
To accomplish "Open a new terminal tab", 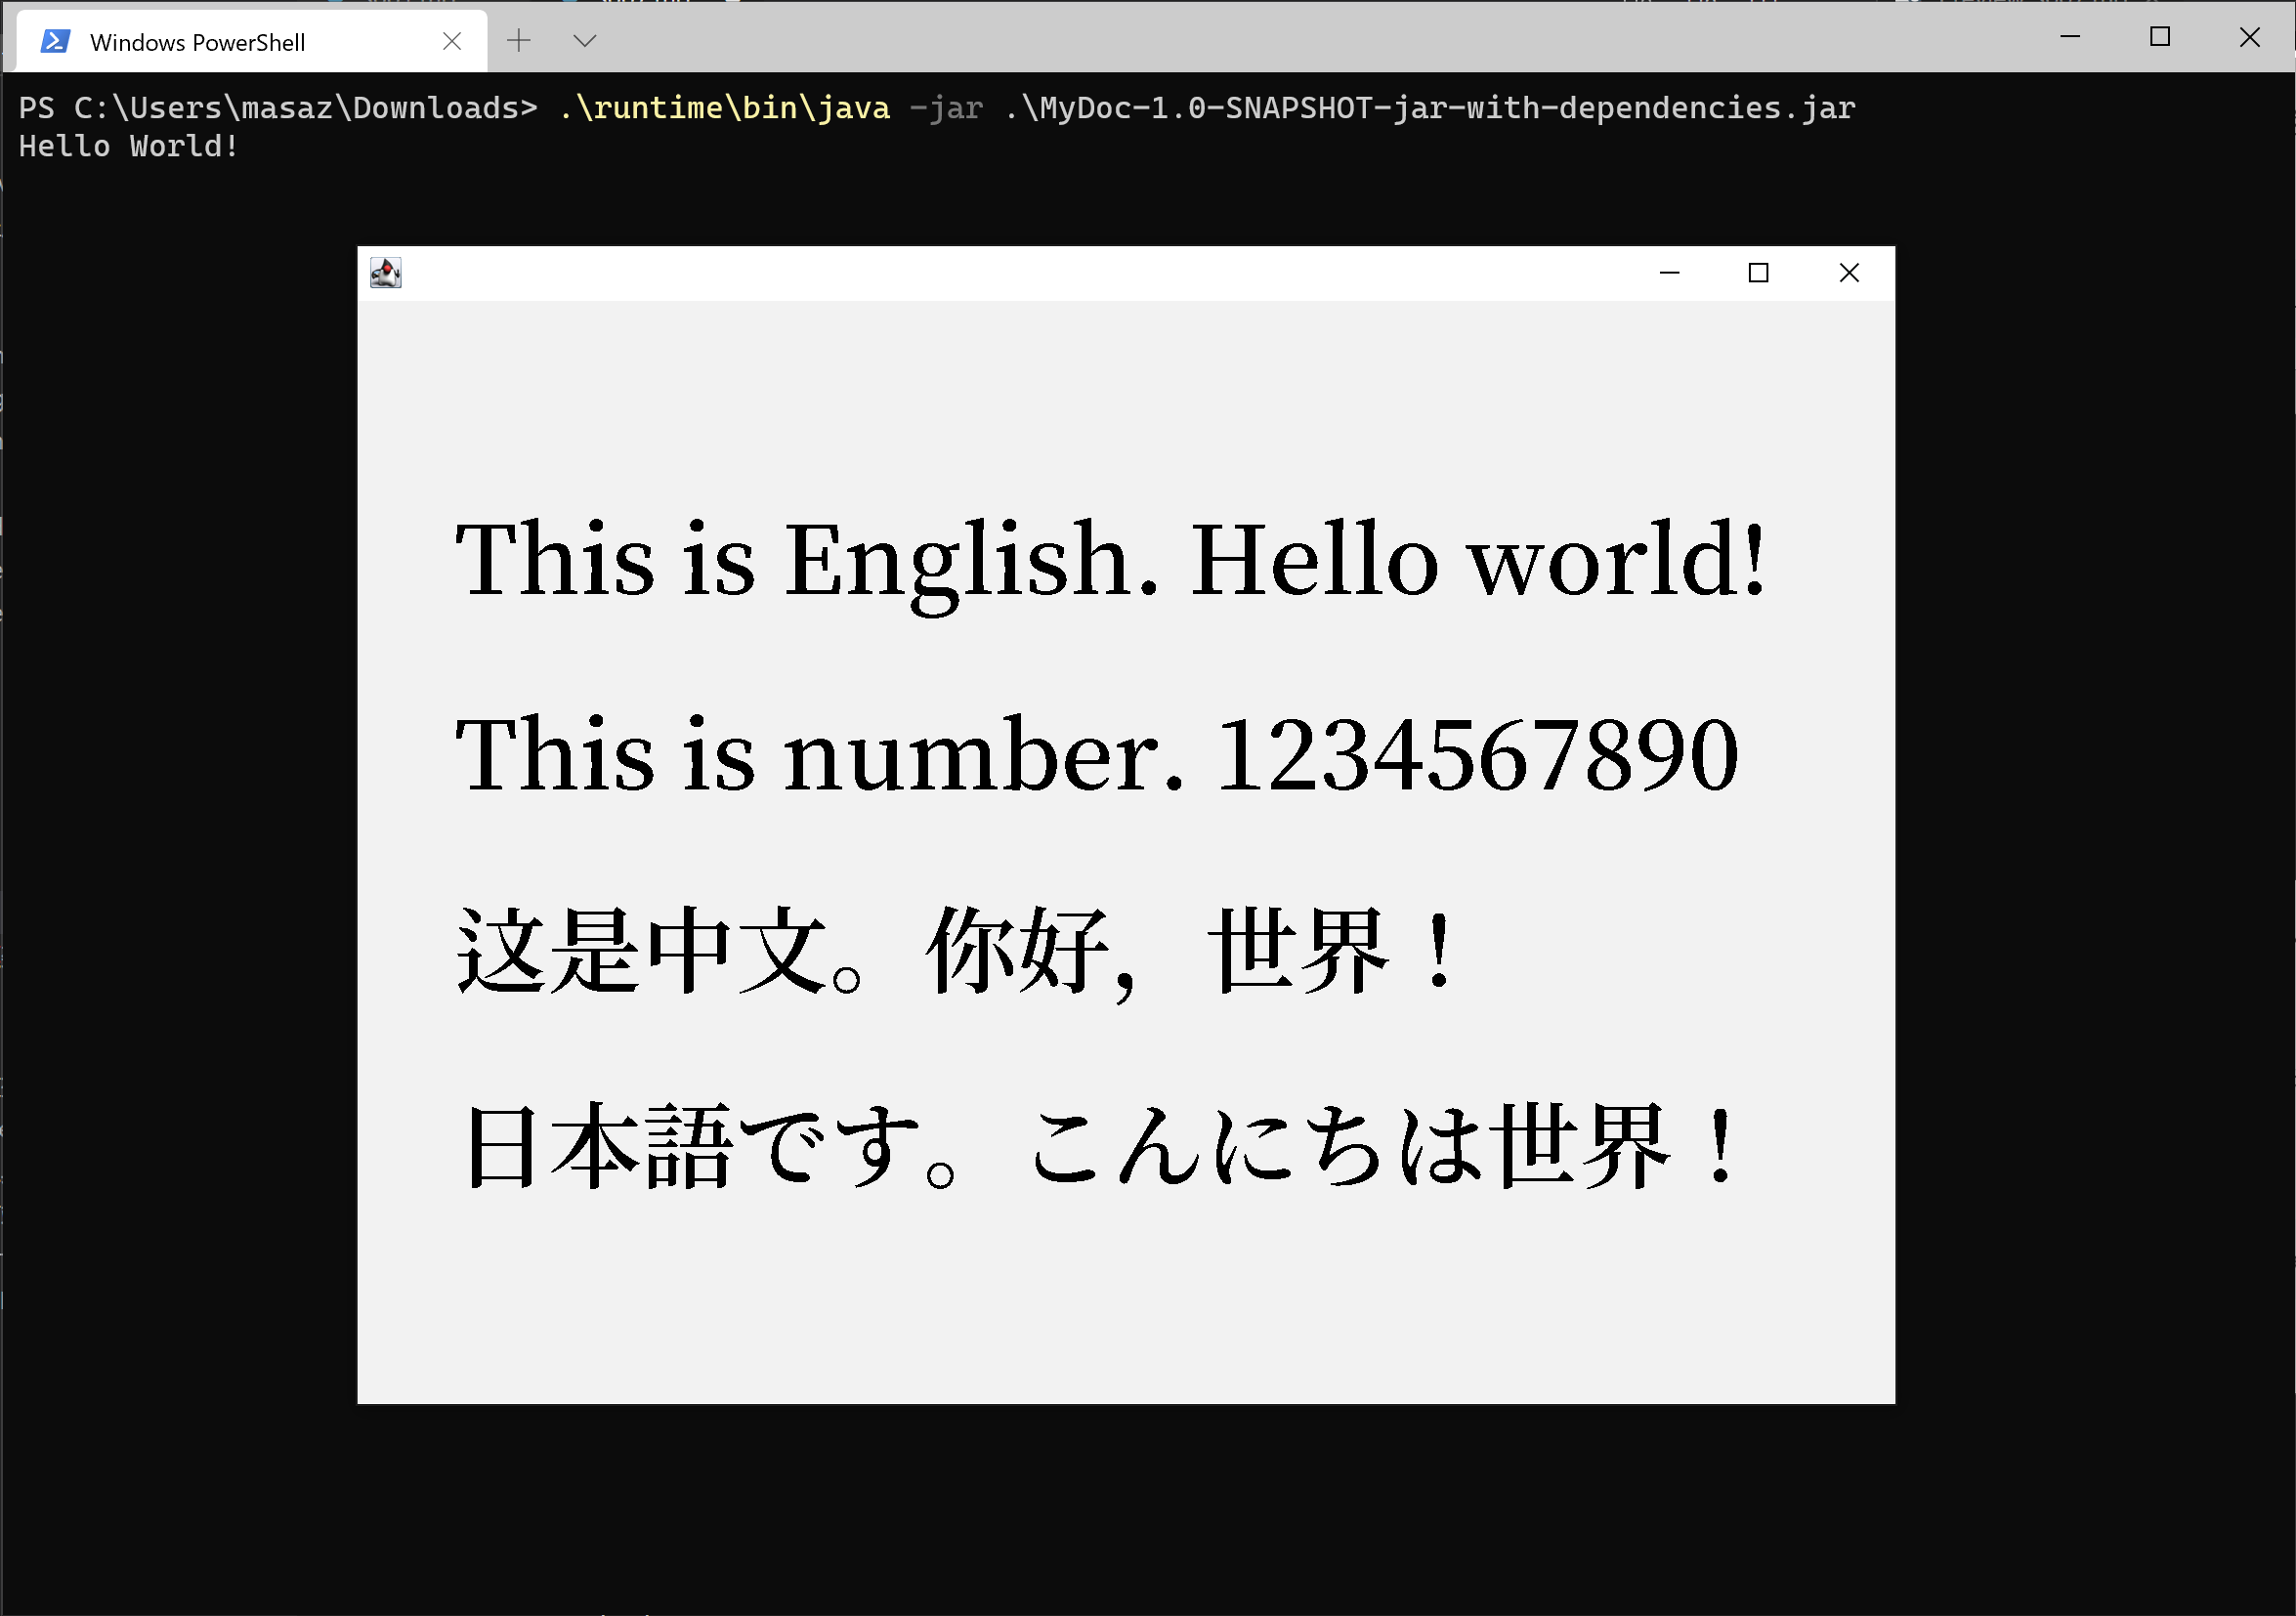I will [x=518, y=41].
